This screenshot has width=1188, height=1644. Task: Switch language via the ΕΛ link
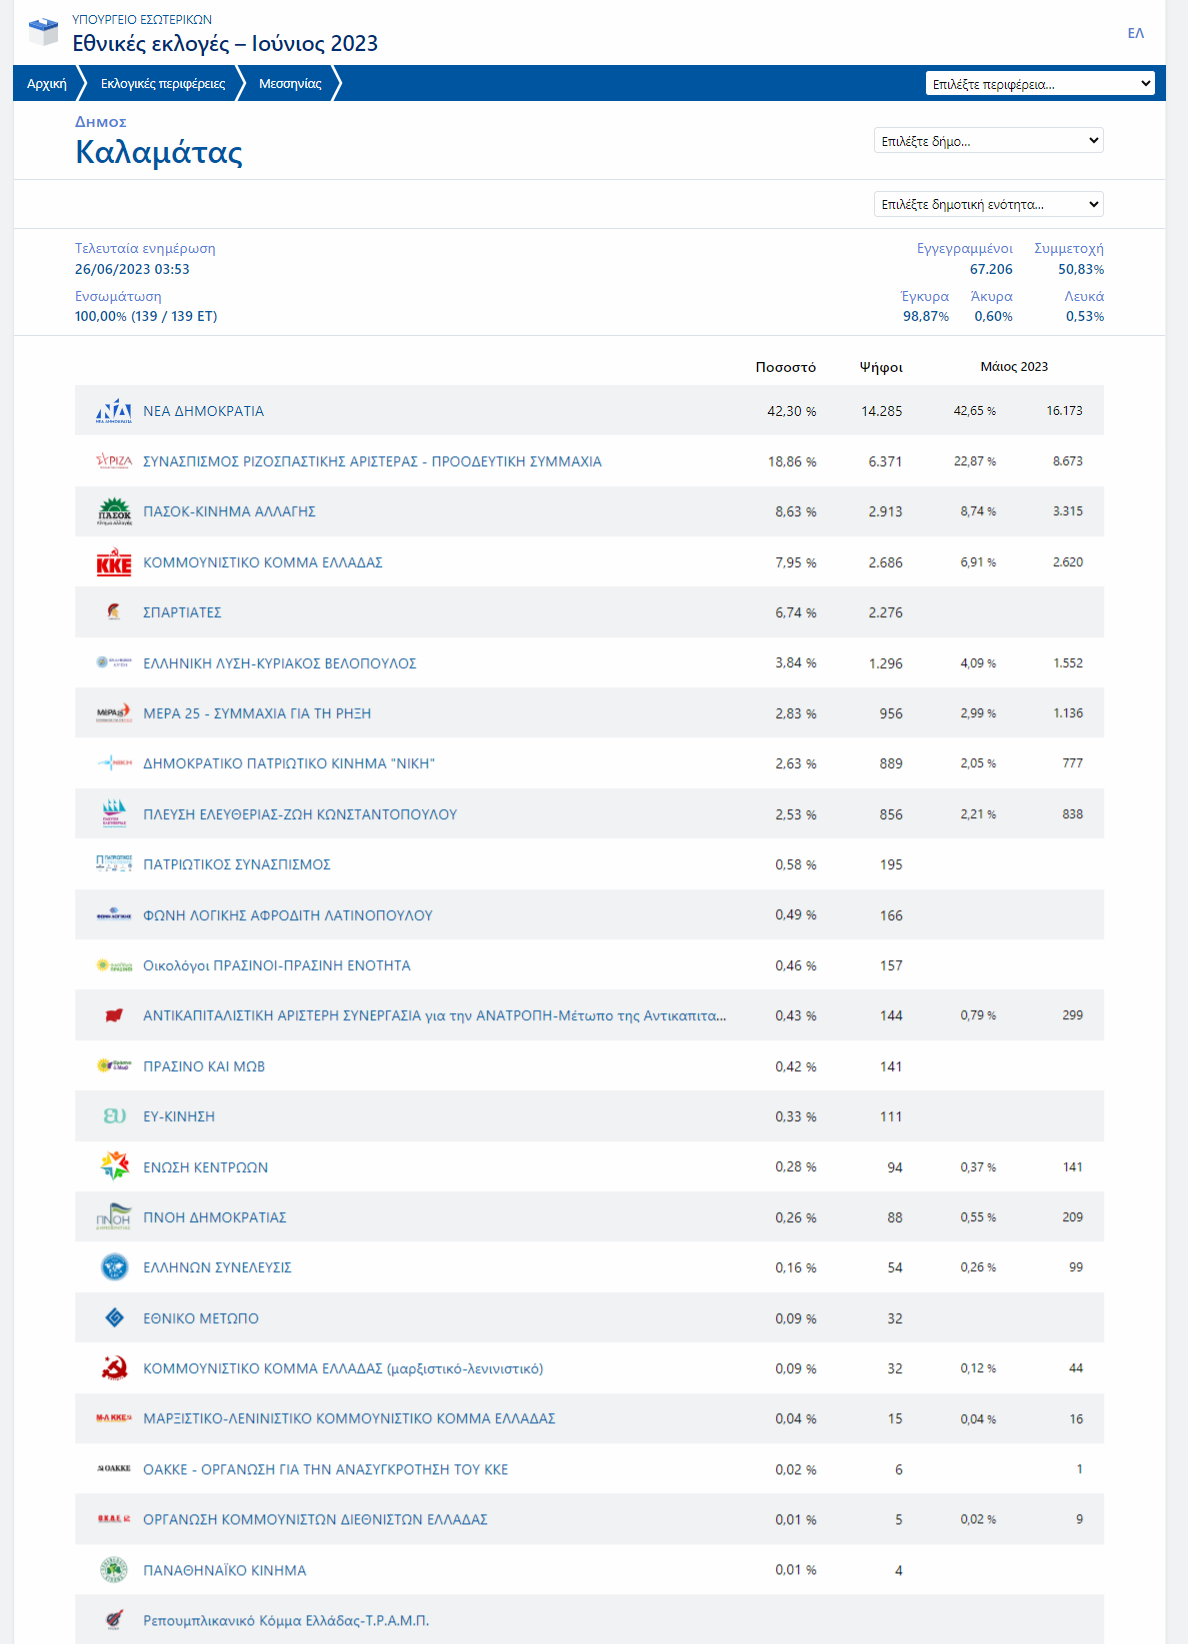coord(1136,33)
